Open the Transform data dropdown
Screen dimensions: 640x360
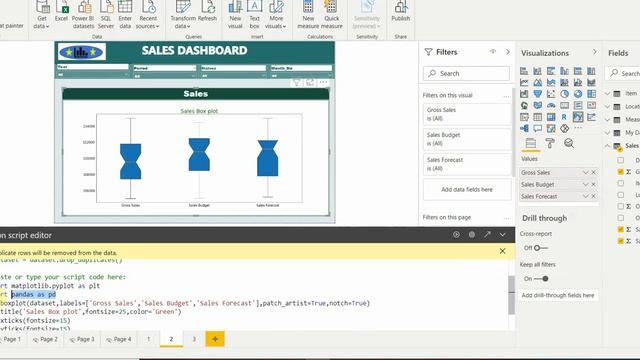[183, 15]
